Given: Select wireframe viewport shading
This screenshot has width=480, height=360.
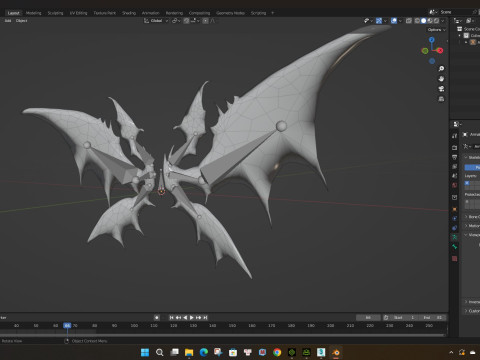Looking at the screenshot, I should 417,21.
